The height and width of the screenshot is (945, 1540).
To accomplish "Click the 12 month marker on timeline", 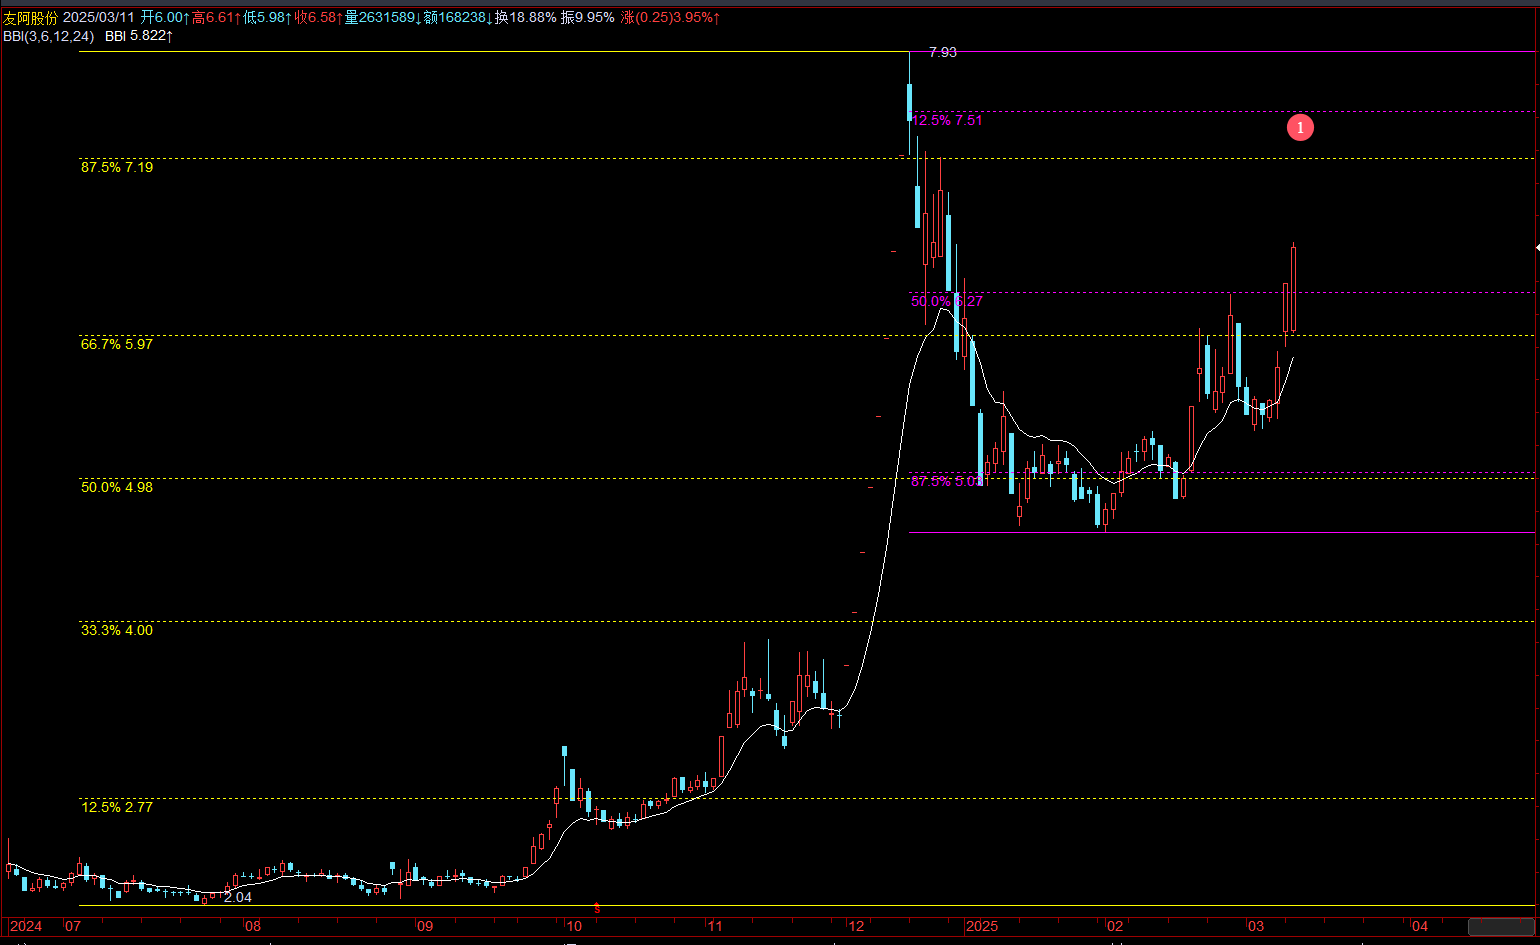I will (856, 926).
